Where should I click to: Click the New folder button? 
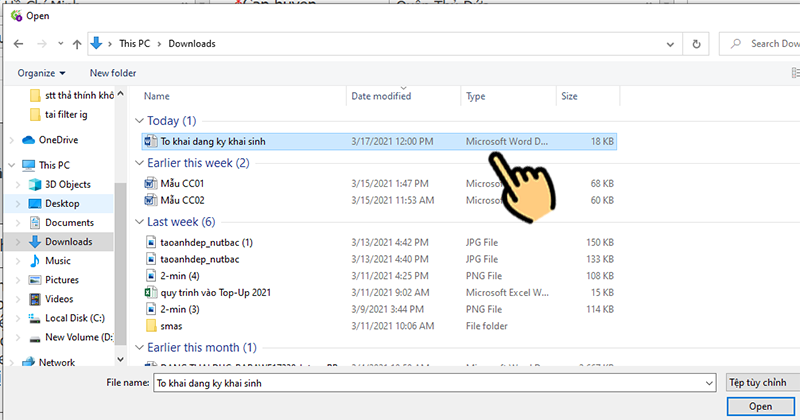(113, 73)
